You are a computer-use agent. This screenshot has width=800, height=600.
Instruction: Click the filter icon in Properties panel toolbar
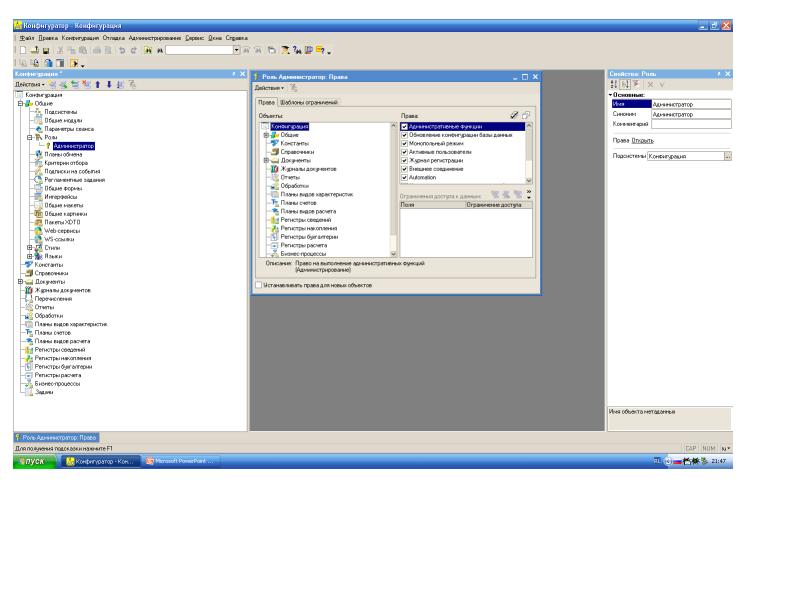point(636,84)
